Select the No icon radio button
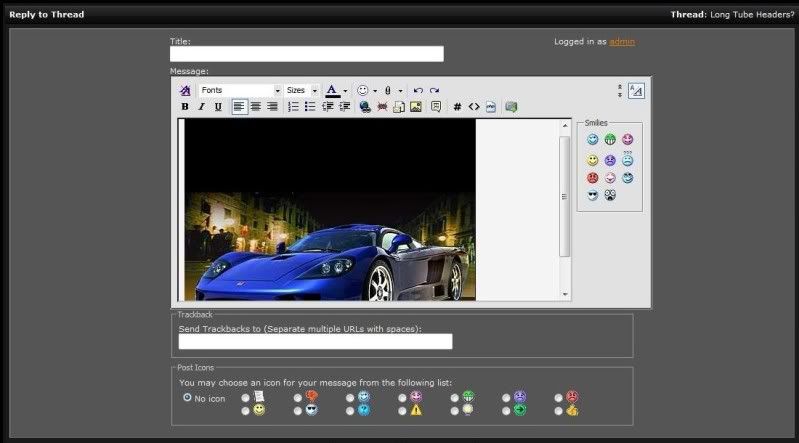Screen dimensions: 799x443 pyautogui.click(x=187, y=398)
